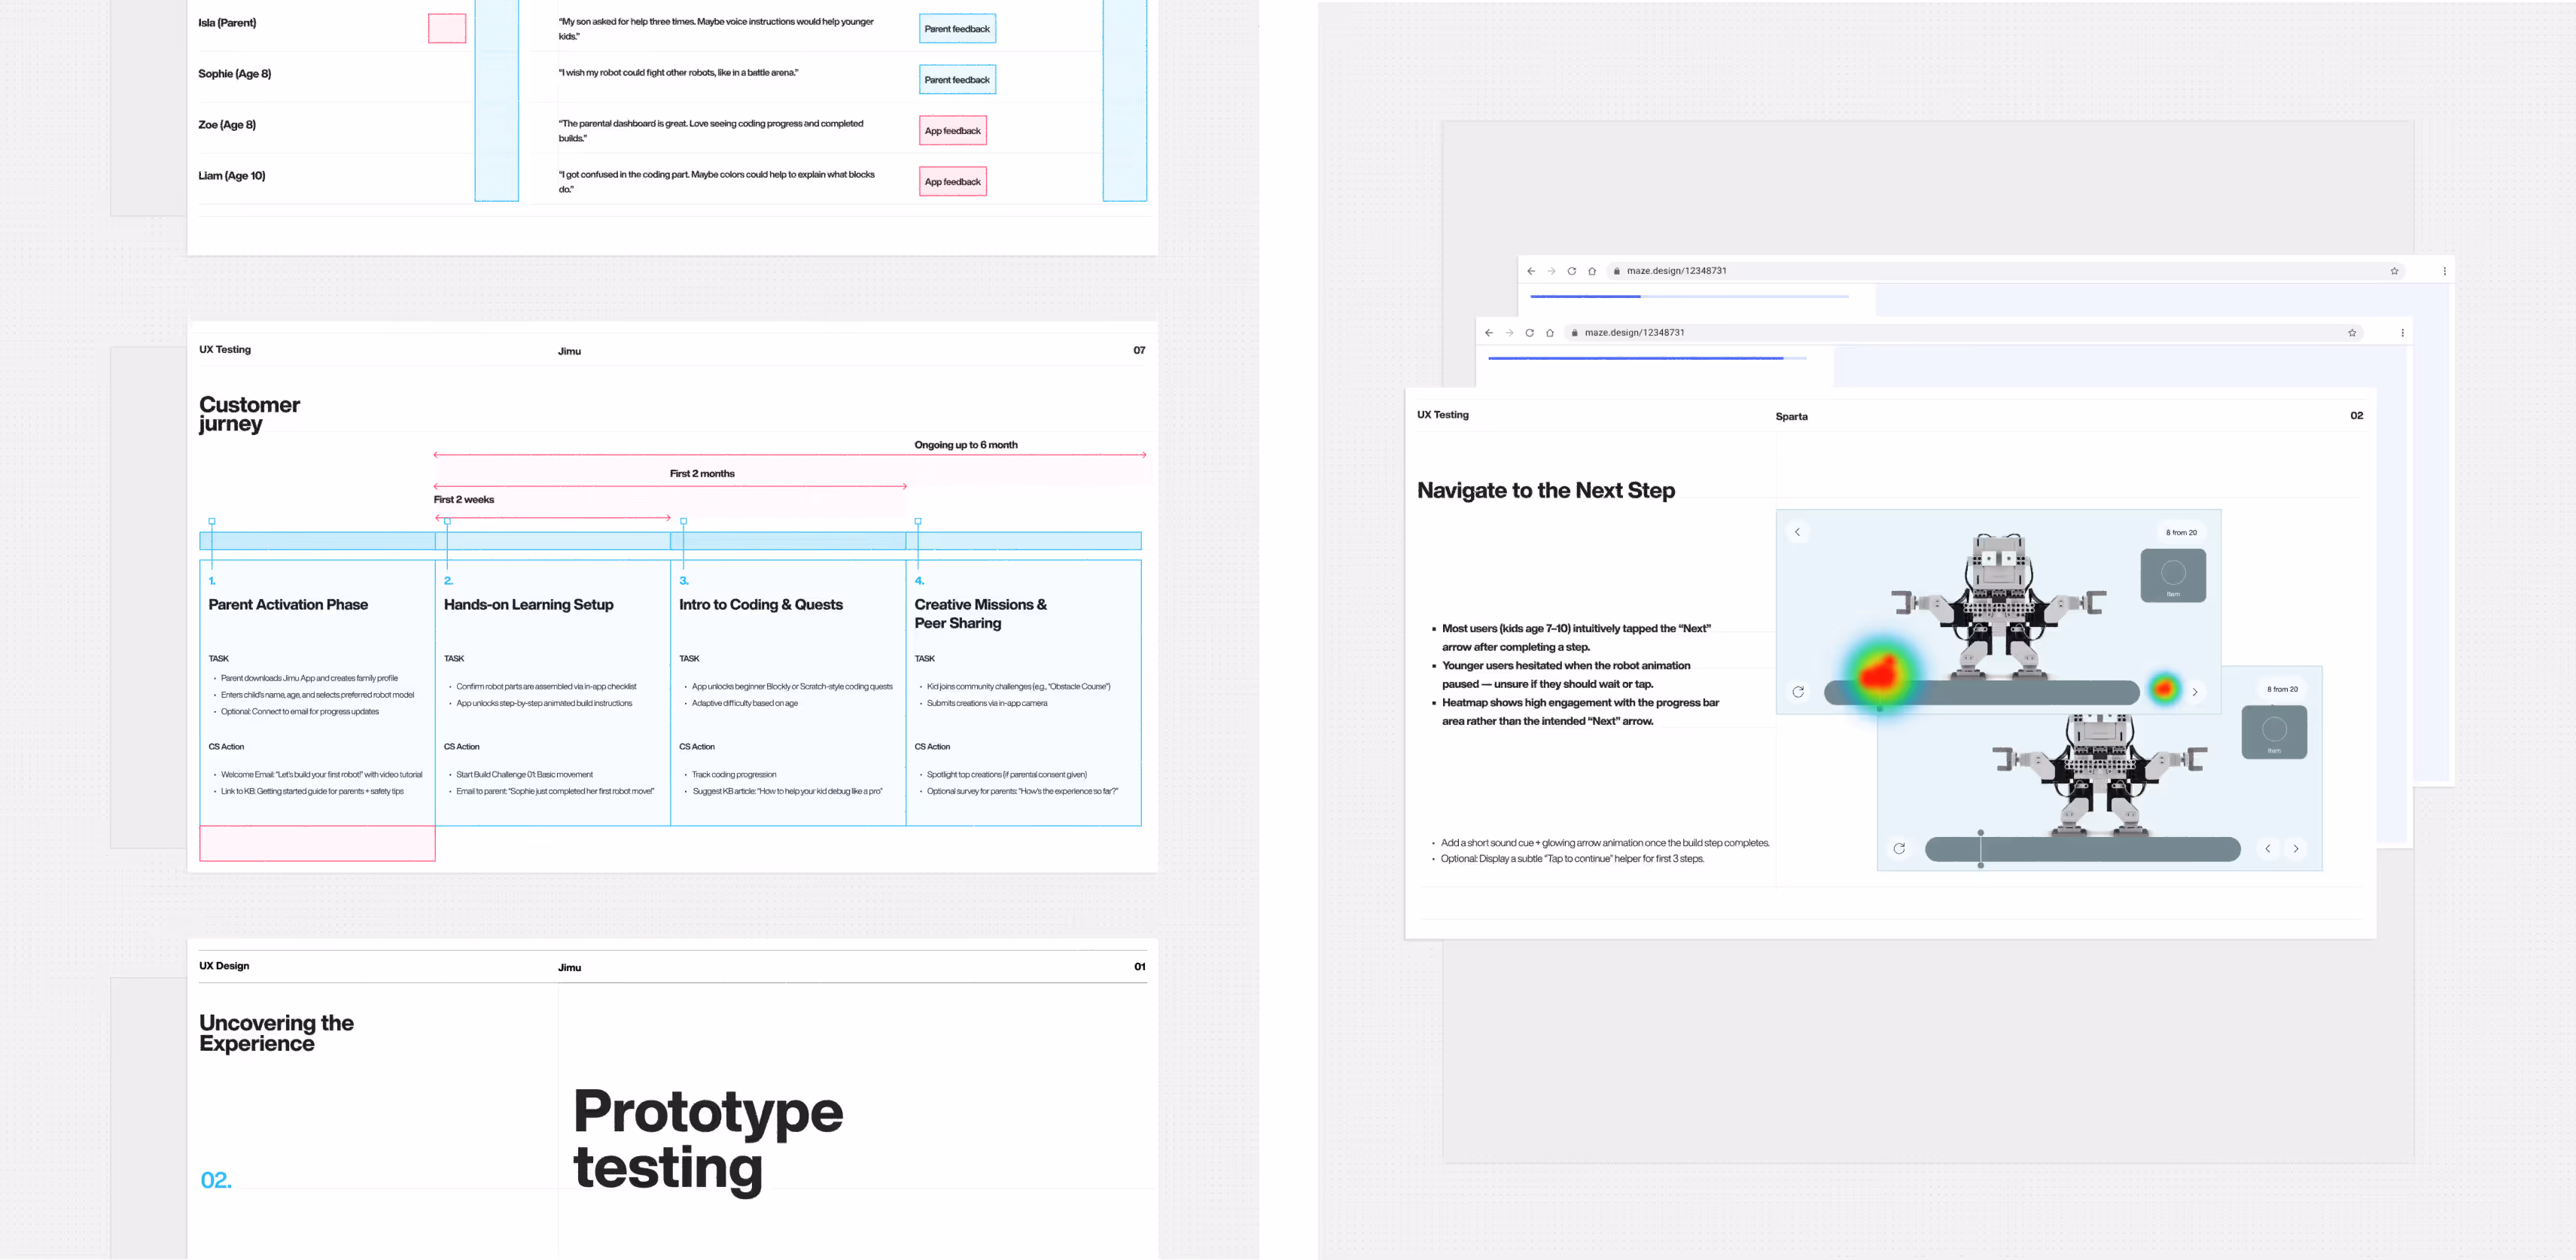Click bookmark star in the front browser address bar
2576x1260 pixels.
[x=2352, y=333]
